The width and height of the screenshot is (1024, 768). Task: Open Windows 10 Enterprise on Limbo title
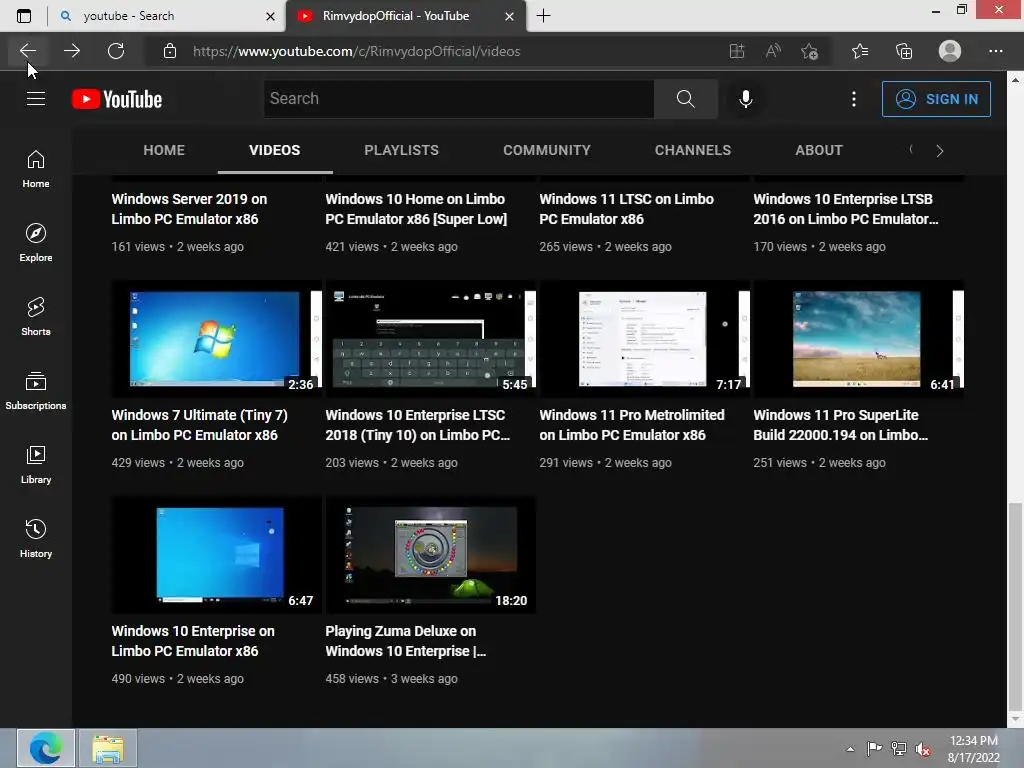coord(193,641)
